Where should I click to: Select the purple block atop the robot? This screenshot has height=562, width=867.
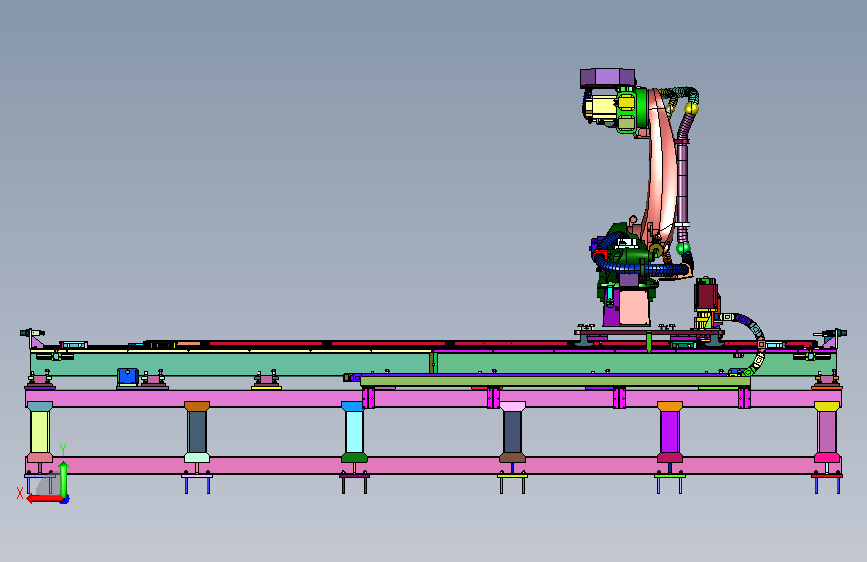coord(607,77)
